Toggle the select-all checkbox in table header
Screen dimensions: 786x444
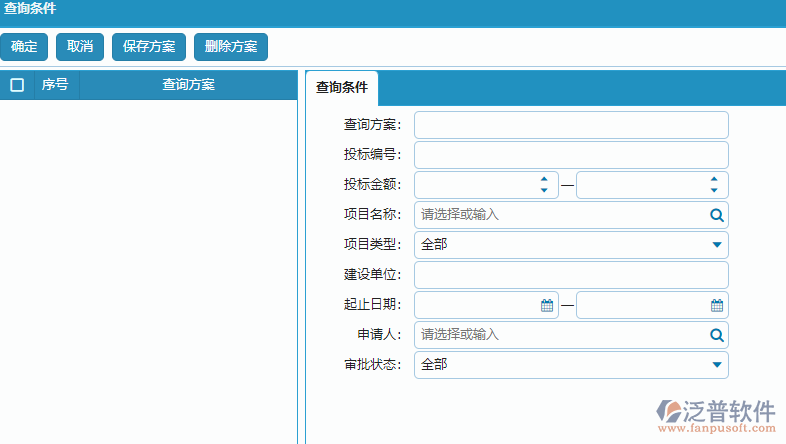[x=17, y=85]
